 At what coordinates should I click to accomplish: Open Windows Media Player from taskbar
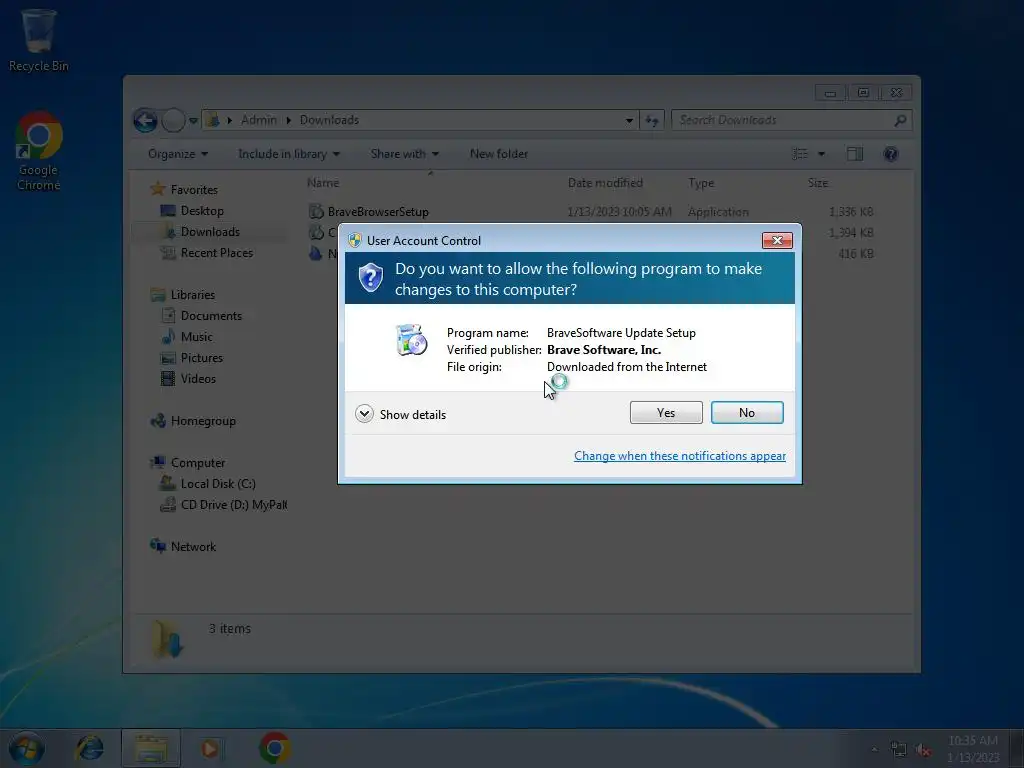click(x=210, y=748)
